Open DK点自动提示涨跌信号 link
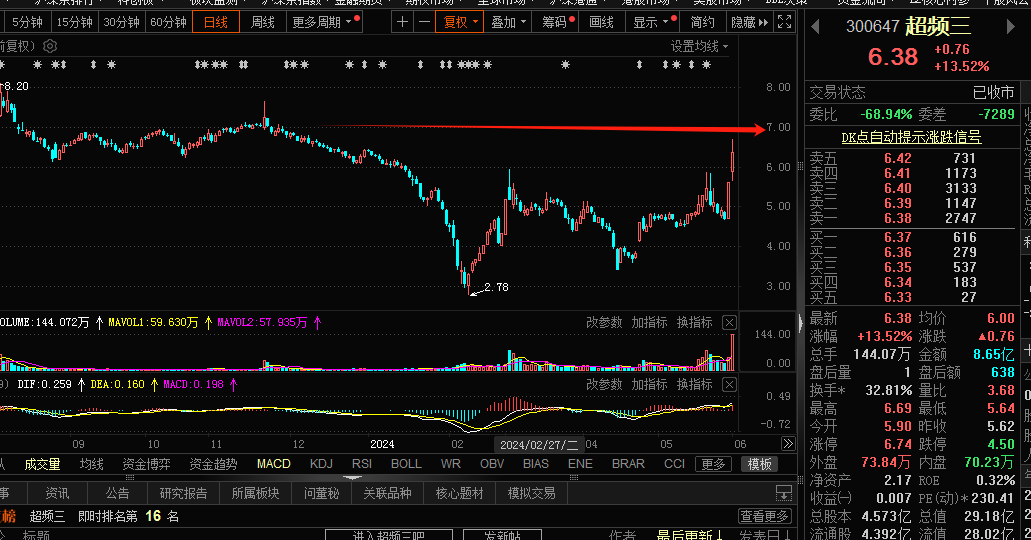This screenshot has width=1031, height=540. point(911,137)
